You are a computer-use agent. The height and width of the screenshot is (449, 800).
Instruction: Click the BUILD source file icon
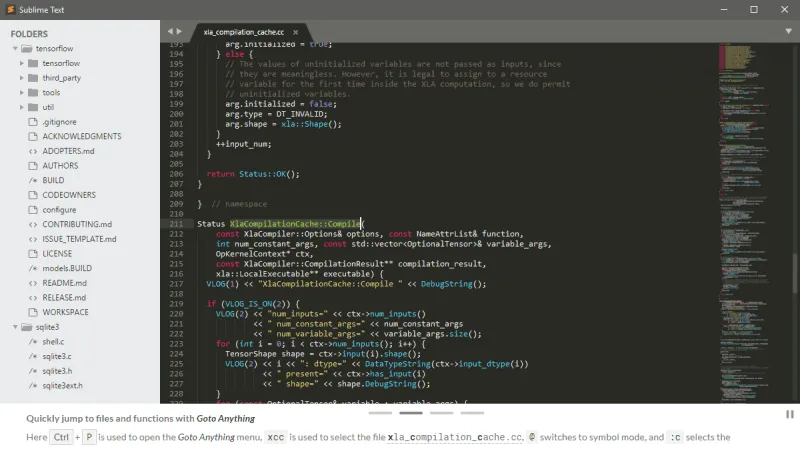click(33, 180)
